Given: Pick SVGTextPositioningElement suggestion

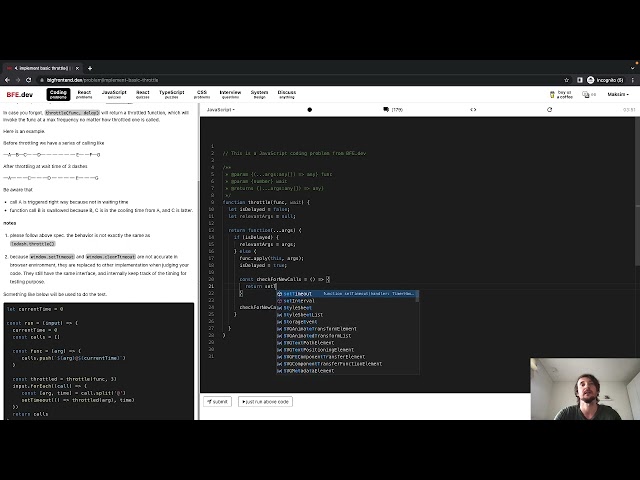Looking at the screenshot, I should click(x=347, y=350).
